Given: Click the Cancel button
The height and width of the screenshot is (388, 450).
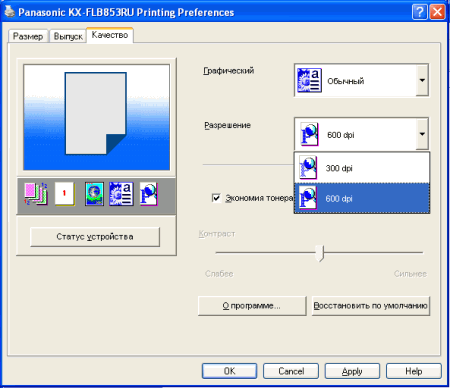Looking at the screenshot, I should (291, 371).
